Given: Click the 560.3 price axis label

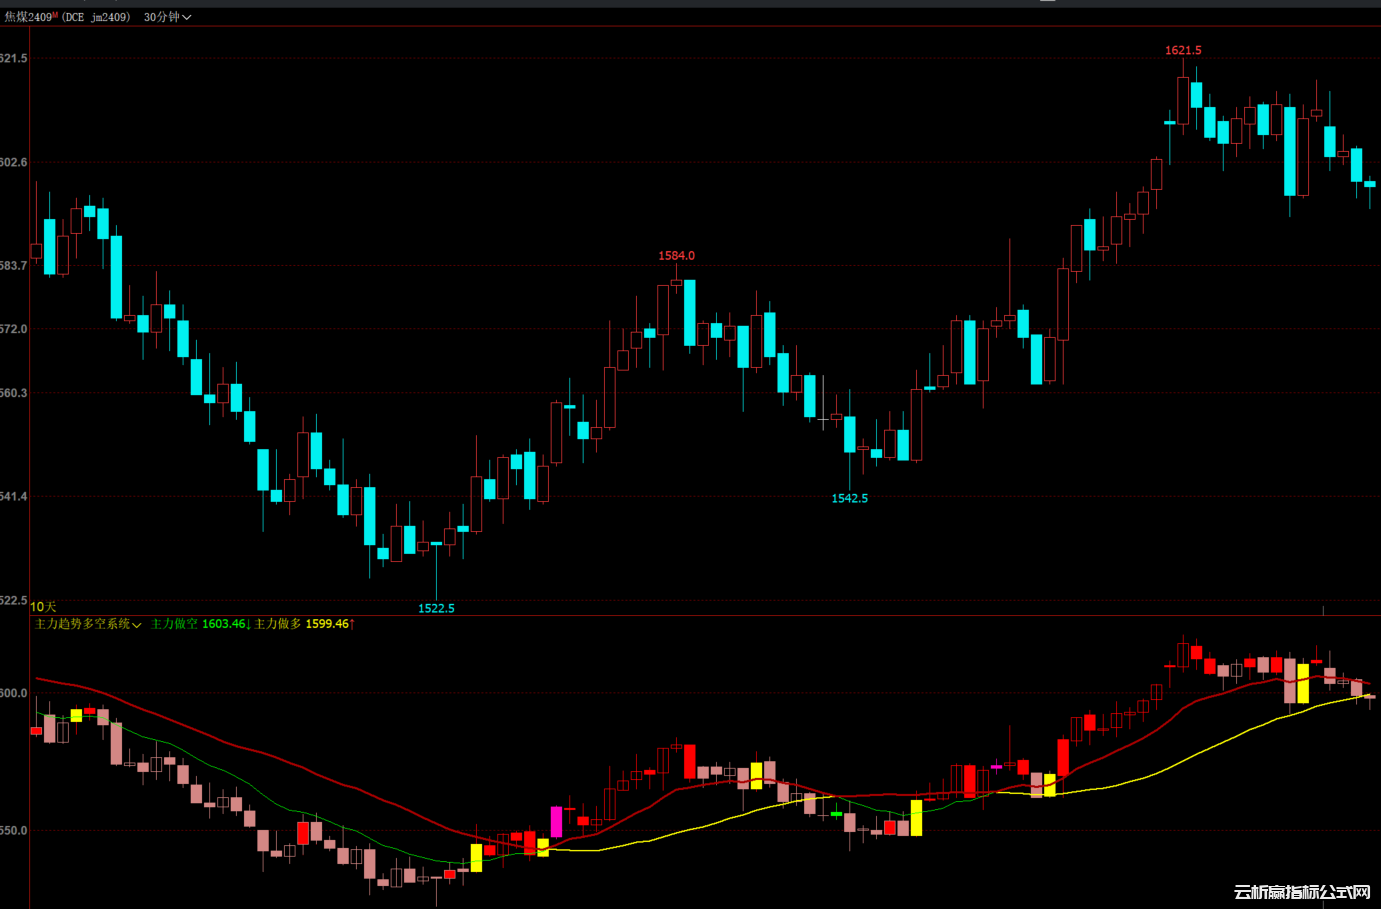Looking at the screenshot, I should pos(14,393).
